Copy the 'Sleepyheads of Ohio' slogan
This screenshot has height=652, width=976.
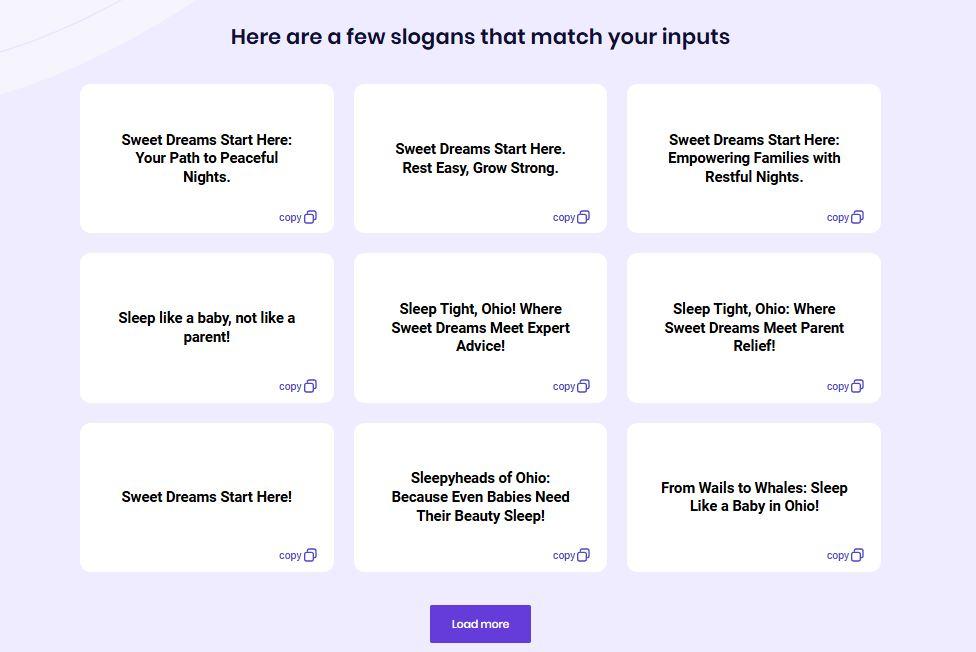pyautogui.click(x=571, y=555)
